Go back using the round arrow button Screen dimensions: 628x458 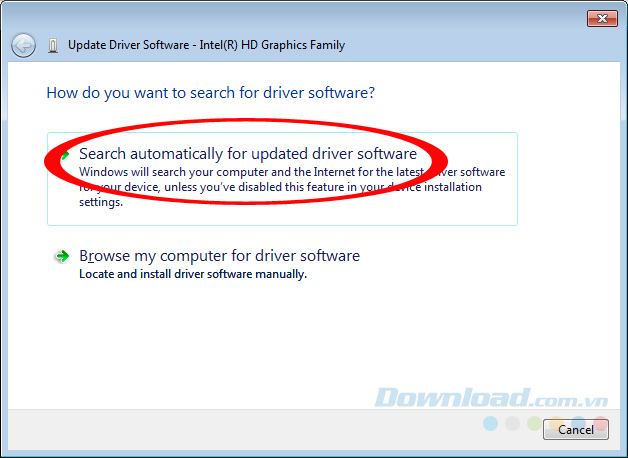click(23, 45)
